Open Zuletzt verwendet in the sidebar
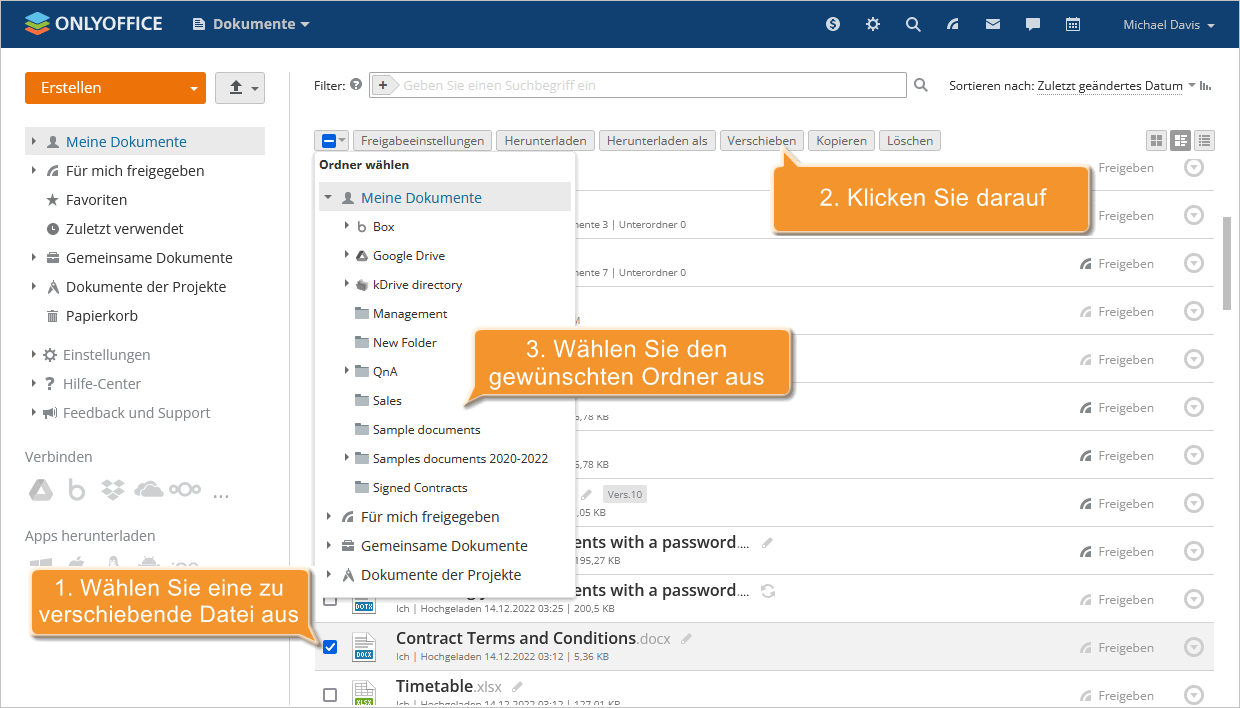1240x708 pixels. (125, 229)
